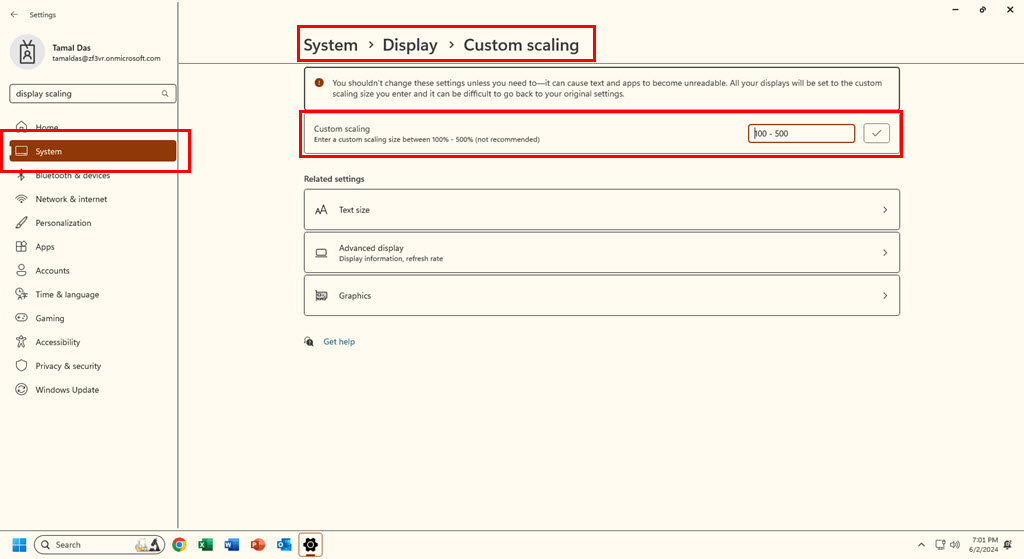Open Bluetooth & devices settings
The image size is (1024, 559).
coord(93,175)
